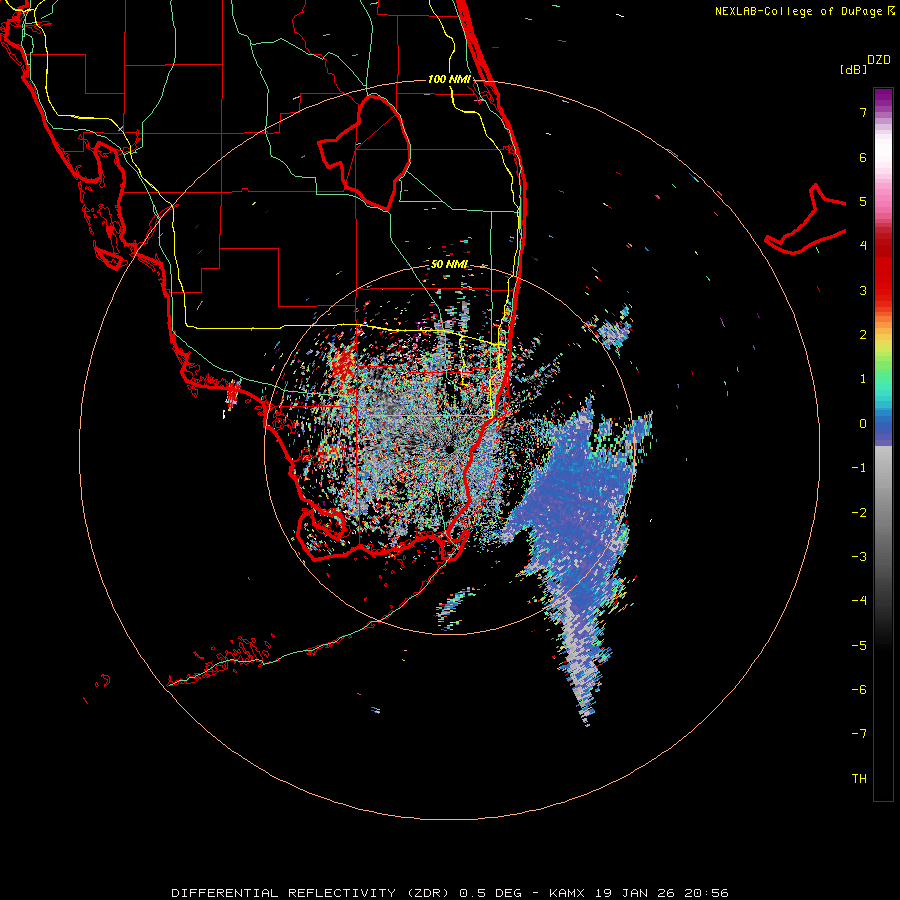Click the color bar tick label 4
900x900 pixels.
click(863, 246)
